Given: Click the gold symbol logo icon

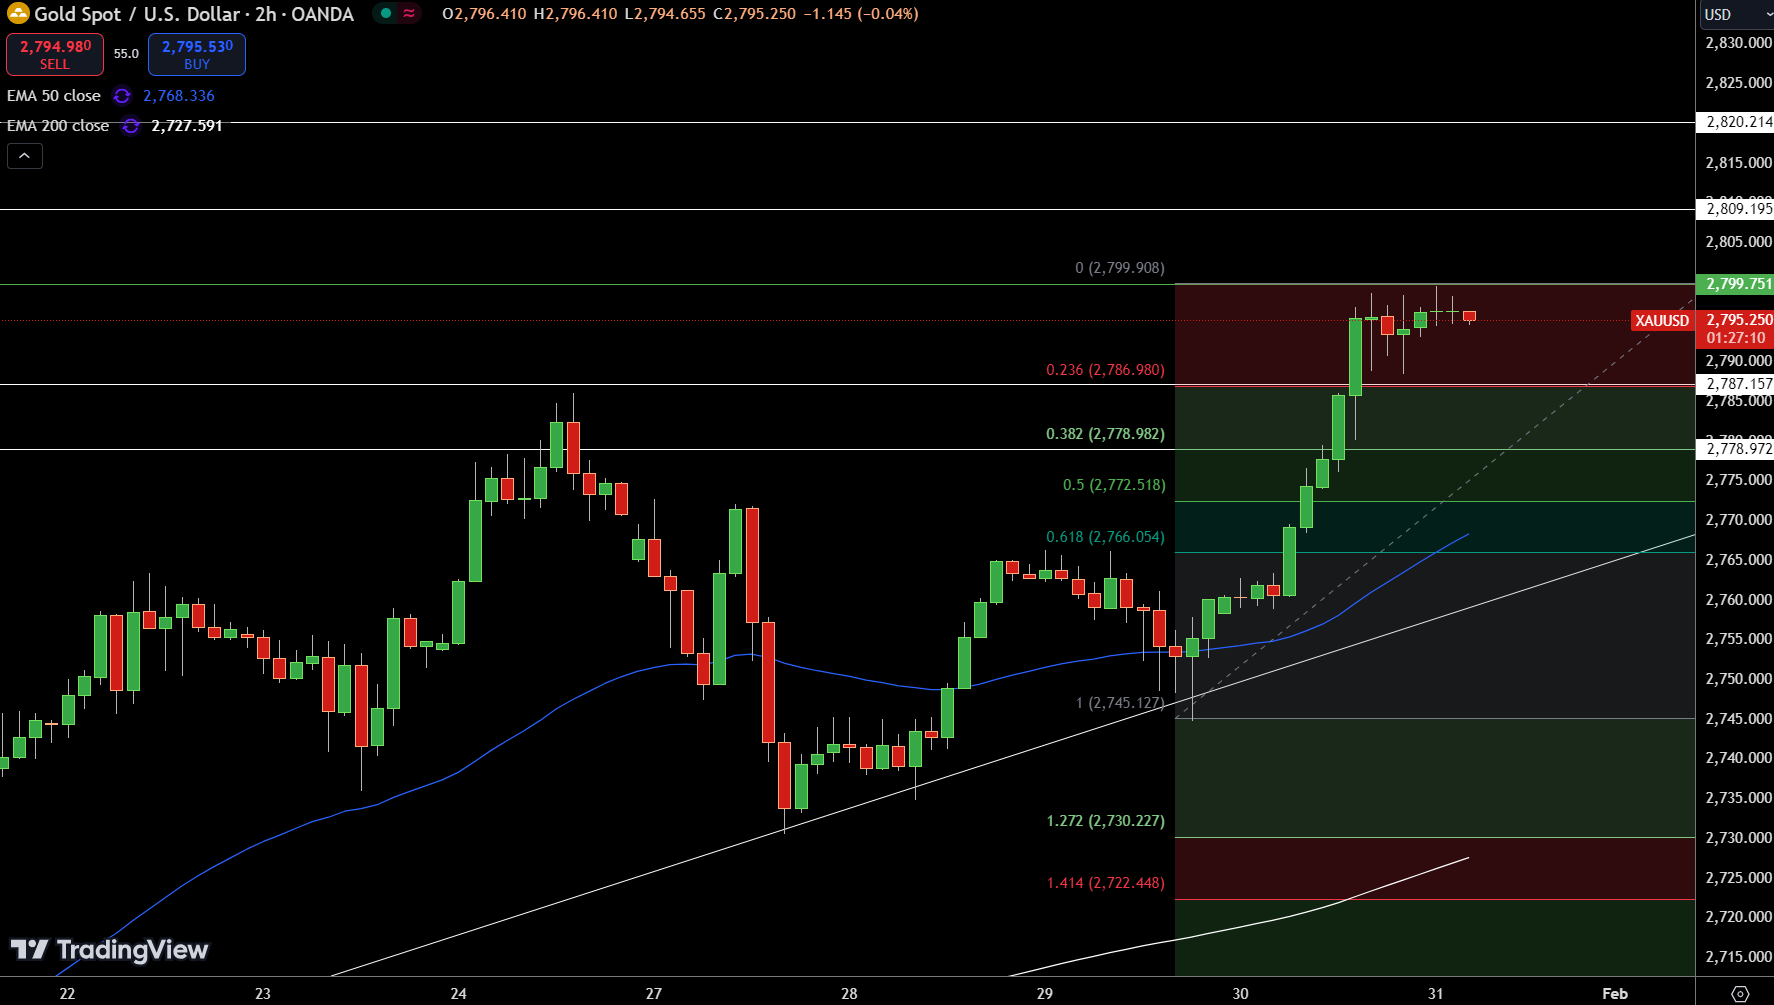Looking at the screenshot, I should [18, 14].
